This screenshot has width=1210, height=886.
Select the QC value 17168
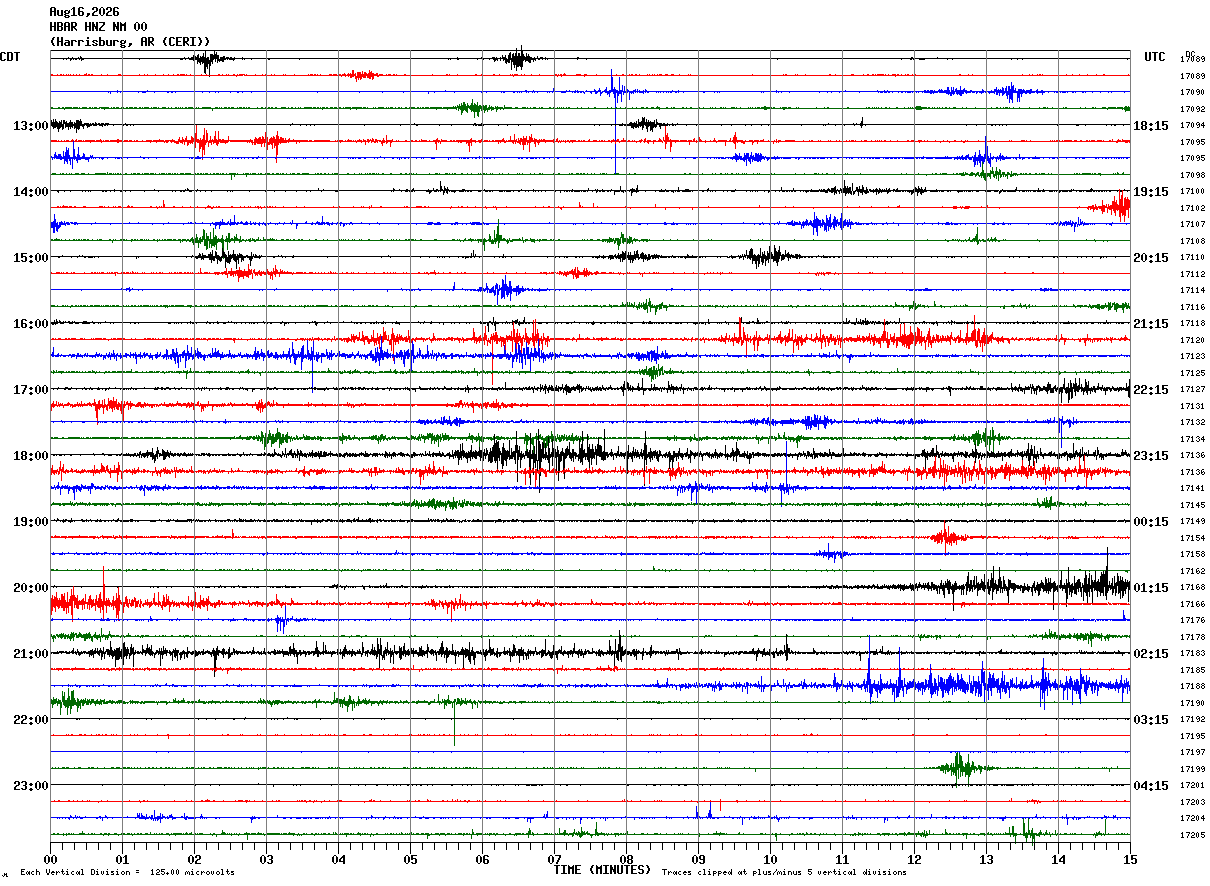[1192, 588]
